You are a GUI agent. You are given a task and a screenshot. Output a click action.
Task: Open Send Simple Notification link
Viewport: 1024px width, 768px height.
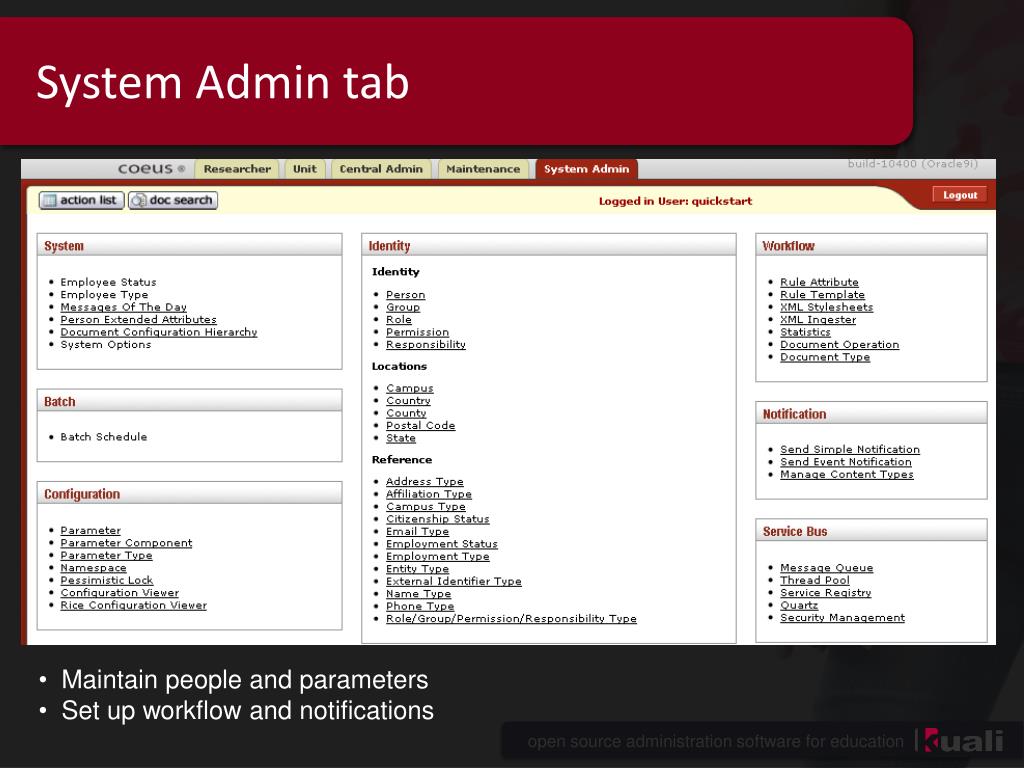pos(850,449)
